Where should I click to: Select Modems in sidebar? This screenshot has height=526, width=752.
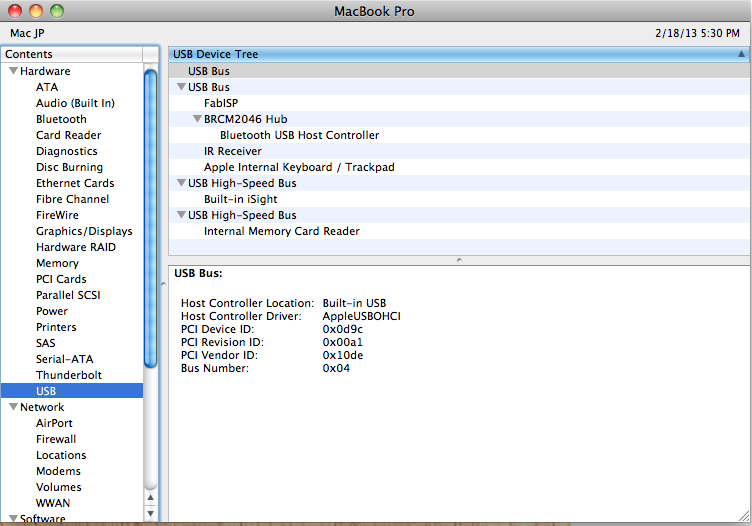click(59, 471)
